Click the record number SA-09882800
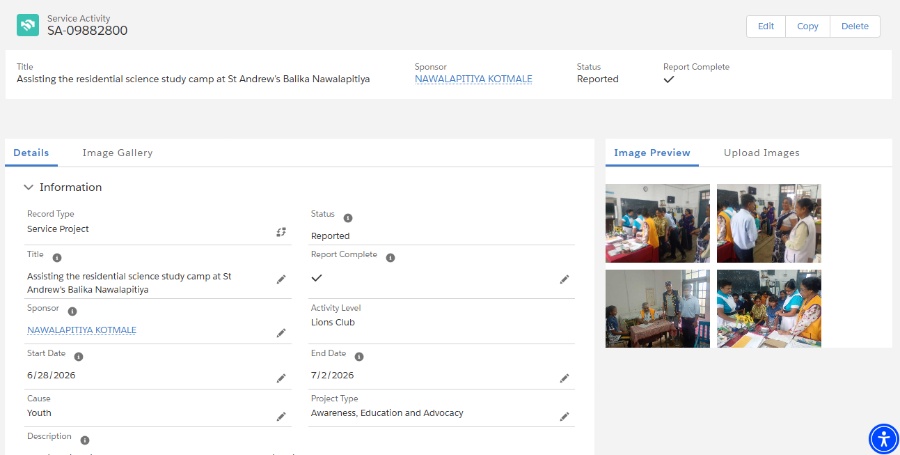This screenshot has height=455, width=900. click(87, 31)
